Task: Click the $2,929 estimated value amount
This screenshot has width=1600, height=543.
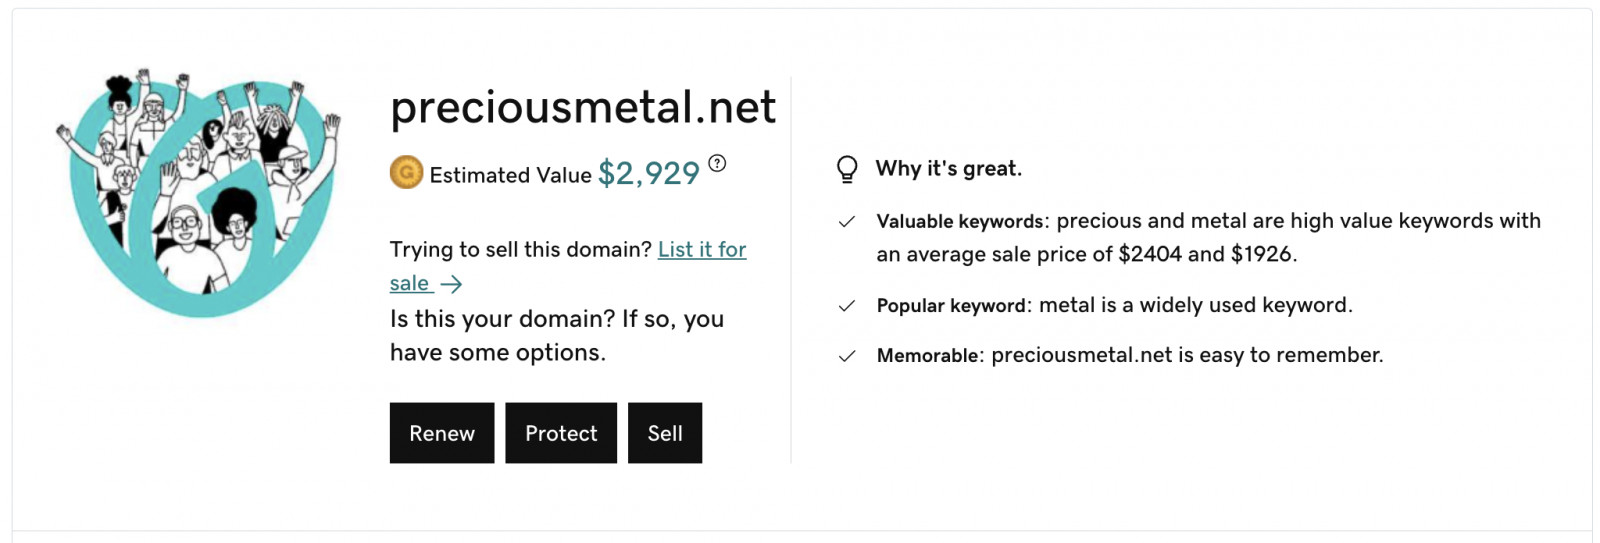Action: (x=649, y=174)
